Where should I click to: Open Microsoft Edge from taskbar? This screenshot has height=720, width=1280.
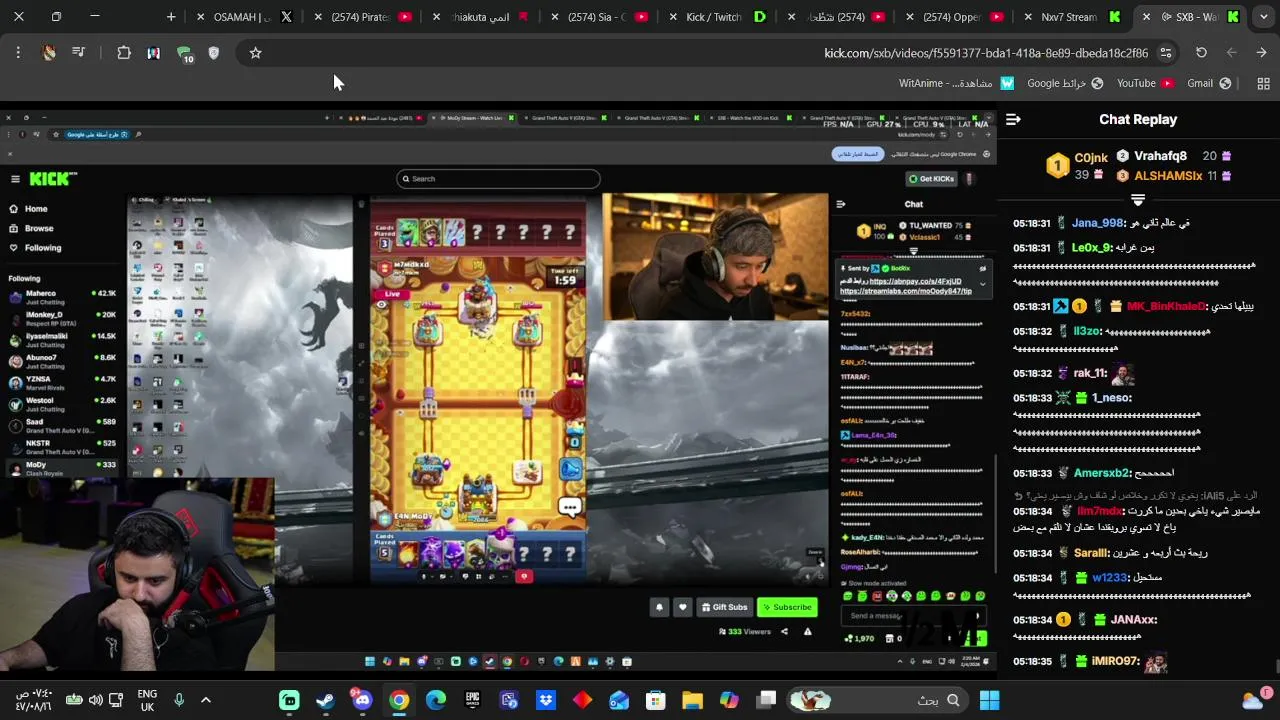click(435, 700)
